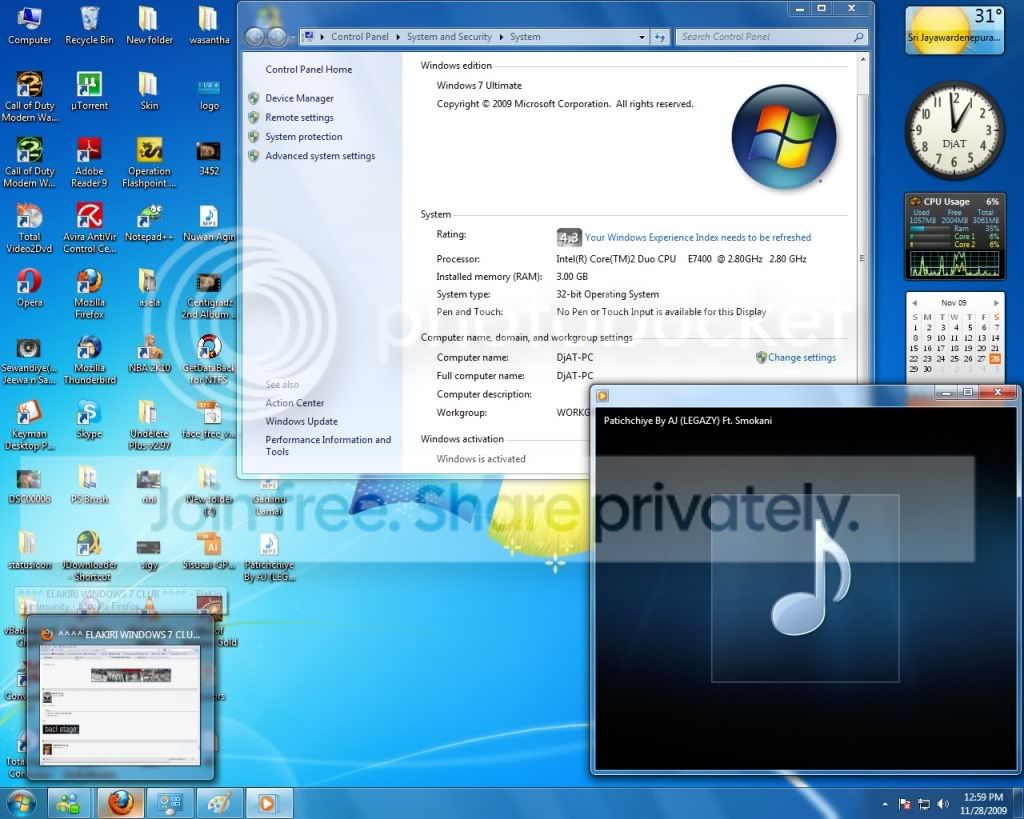Open Action Center under See also
The image size is (1024, 819).
295,403
